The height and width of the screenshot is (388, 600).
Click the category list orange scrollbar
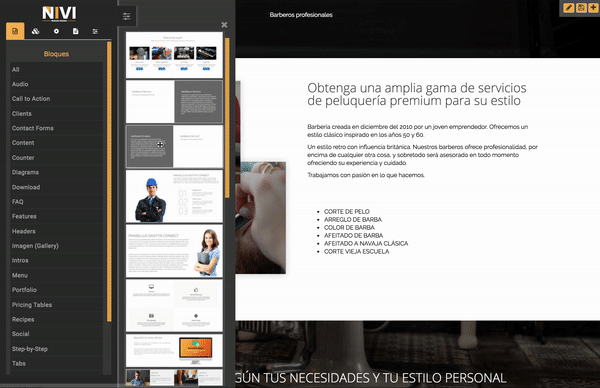109,181
